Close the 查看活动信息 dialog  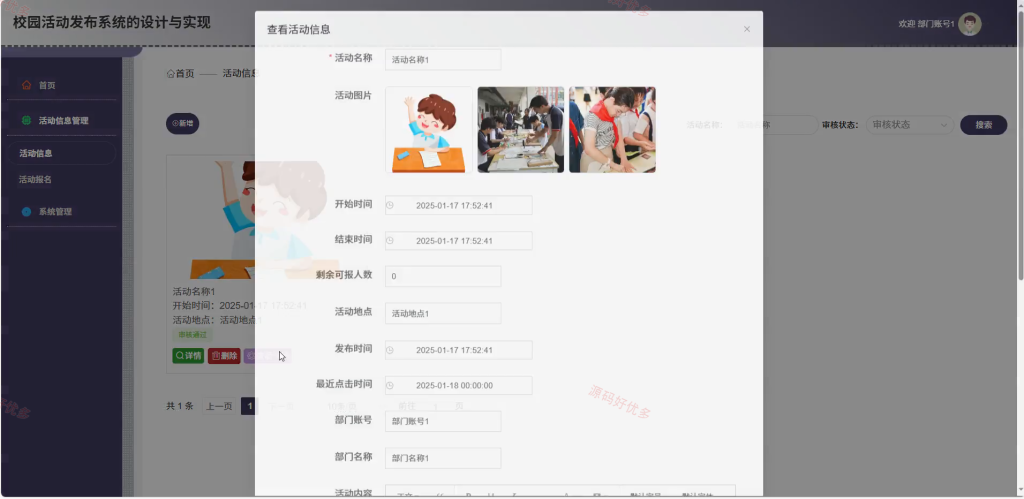click(x=746, y=29)
